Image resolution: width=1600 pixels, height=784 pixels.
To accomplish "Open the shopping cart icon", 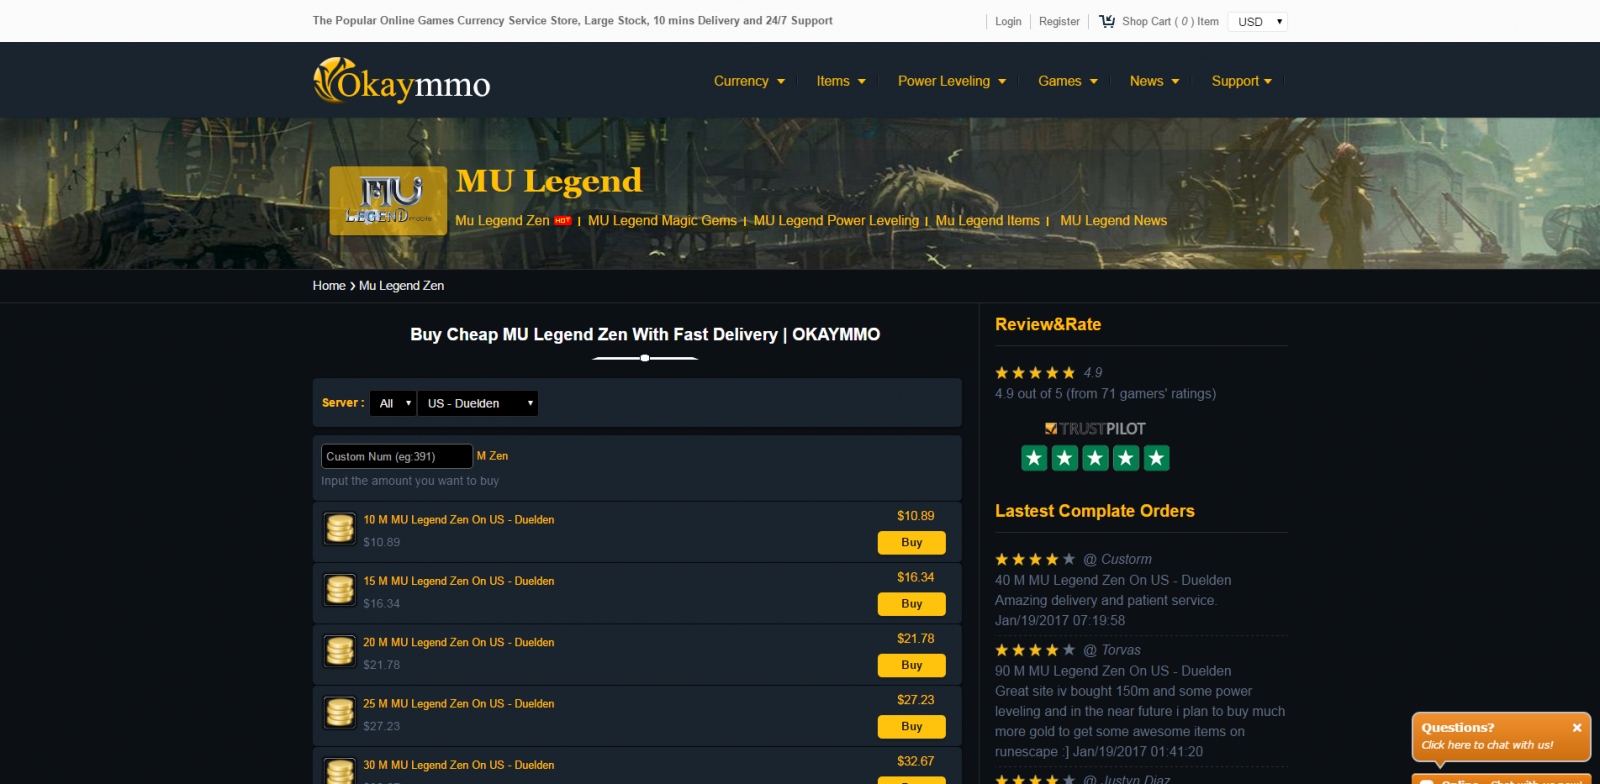I will click(x=1107, y=21).
